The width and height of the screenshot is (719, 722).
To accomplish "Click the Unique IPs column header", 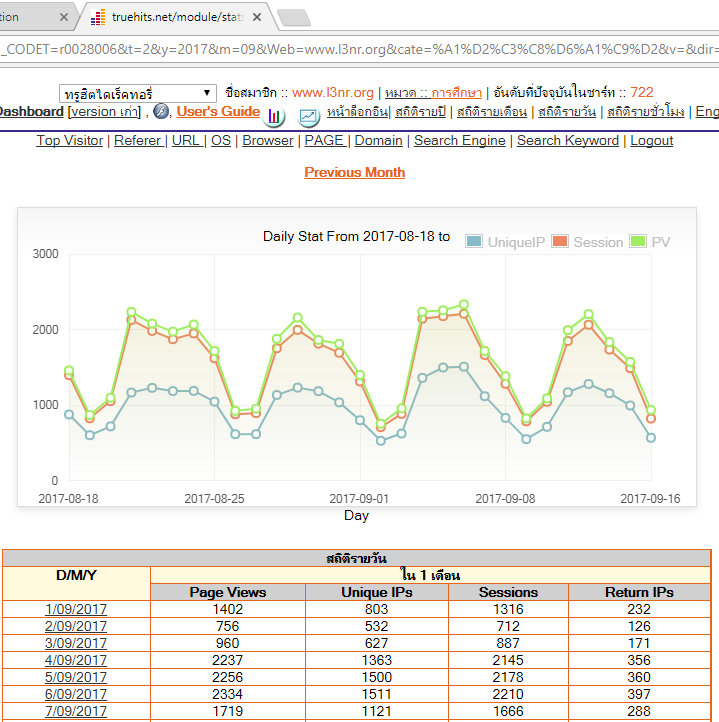I will [x=377, y=592].
